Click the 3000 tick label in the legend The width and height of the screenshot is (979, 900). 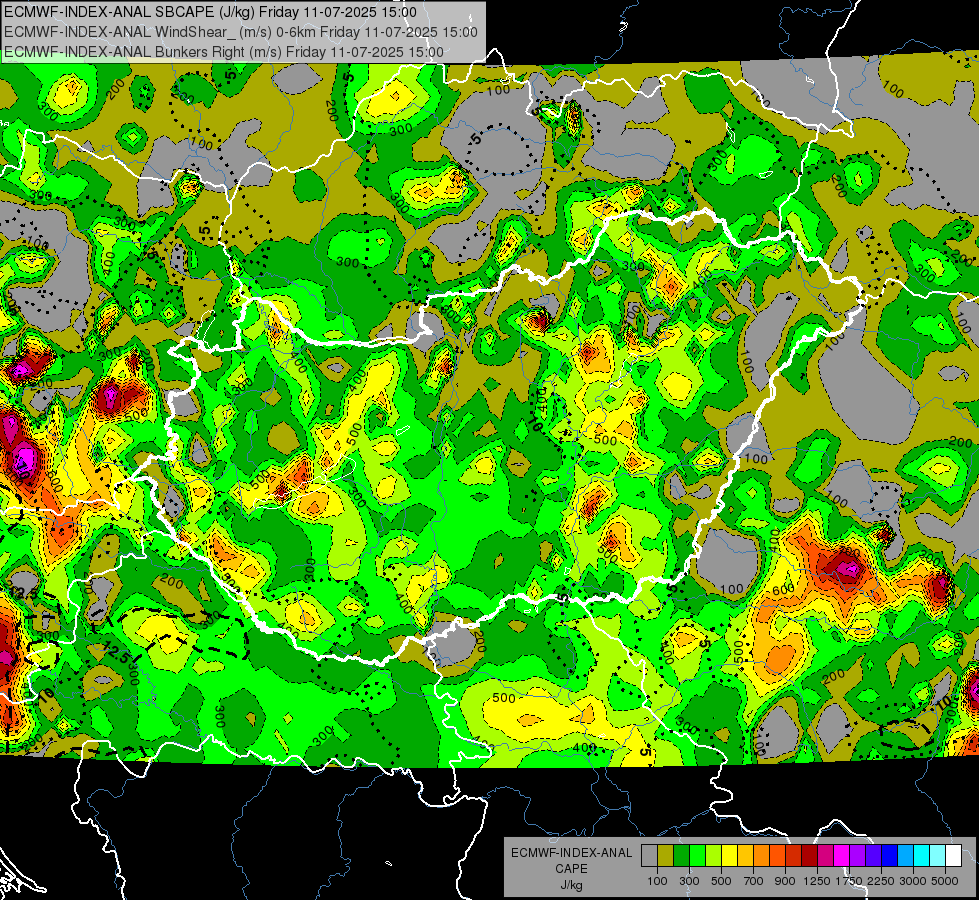point(913,881)
